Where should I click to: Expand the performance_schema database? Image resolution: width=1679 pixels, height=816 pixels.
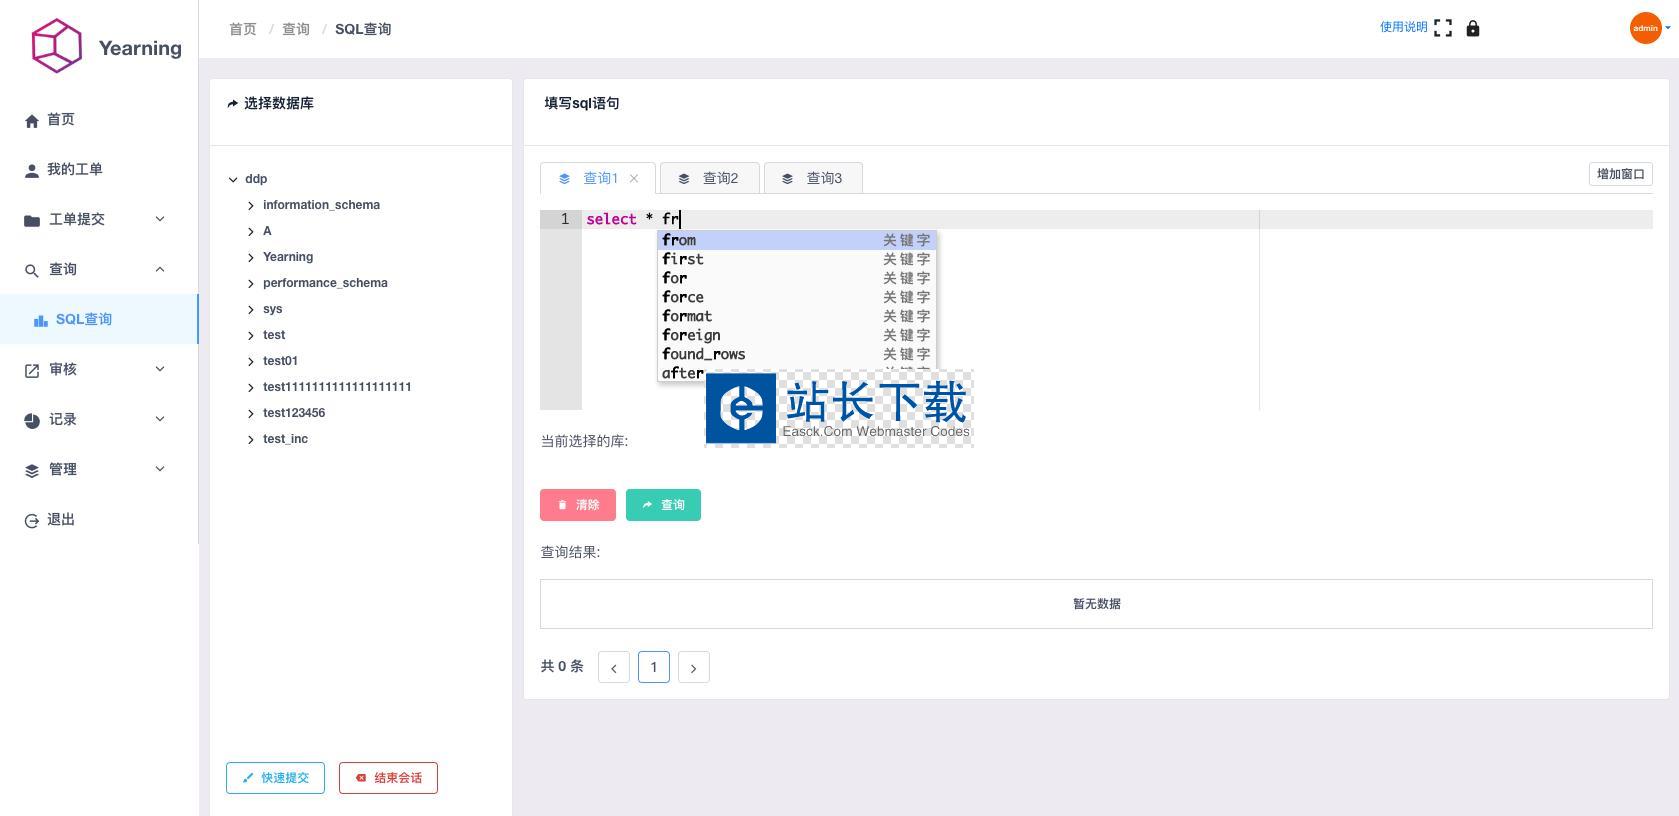(x=251, y=284)
